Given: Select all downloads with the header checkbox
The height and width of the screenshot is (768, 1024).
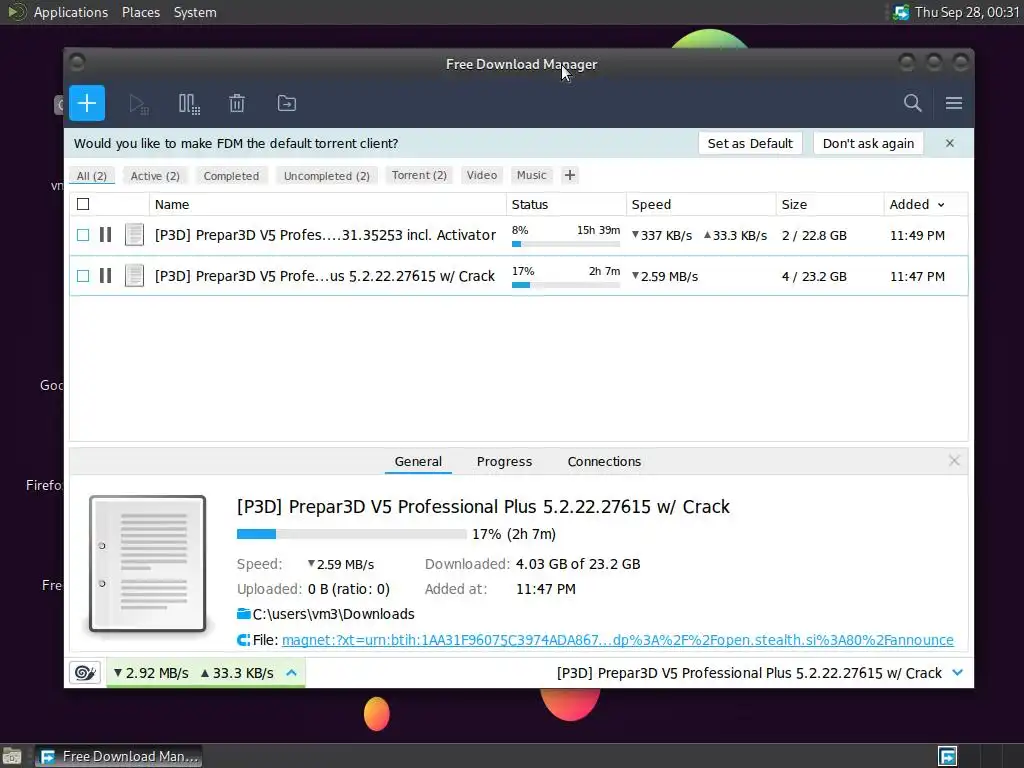Looking at the screenshot, I should (x=83, y=204).
